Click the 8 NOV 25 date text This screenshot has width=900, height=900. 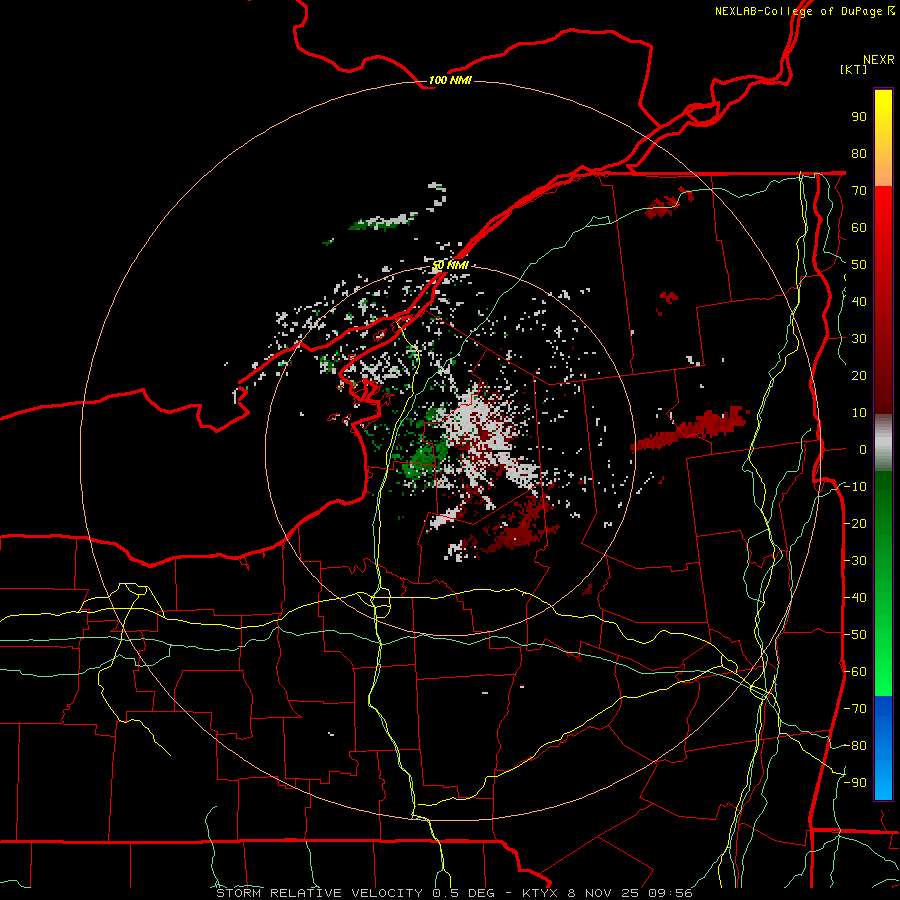point(603,893)
